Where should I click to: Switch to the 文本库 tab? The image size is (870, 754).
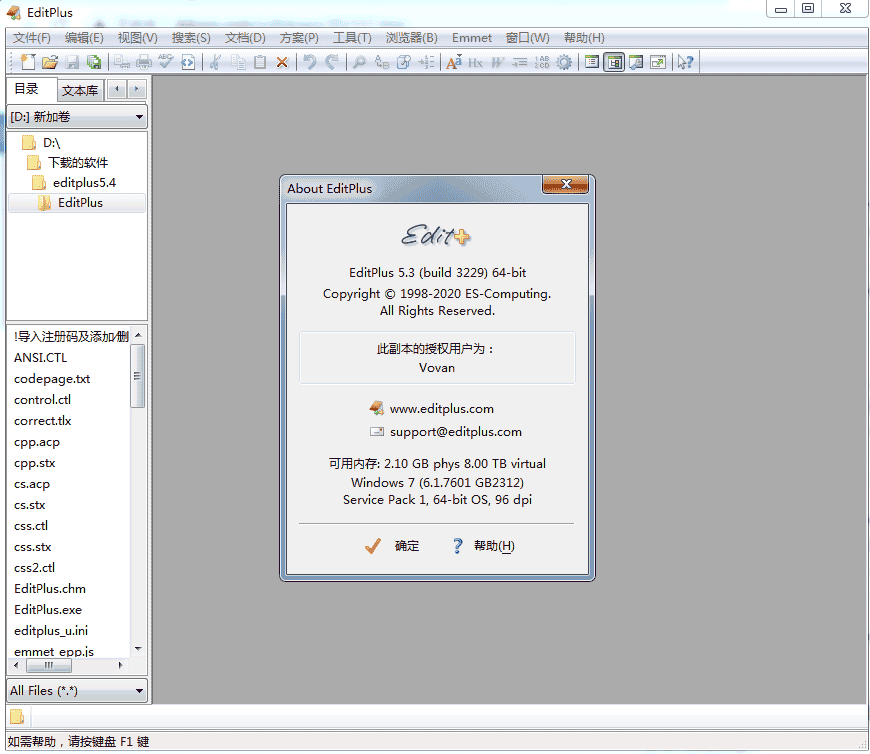click(x=80, y=91)
